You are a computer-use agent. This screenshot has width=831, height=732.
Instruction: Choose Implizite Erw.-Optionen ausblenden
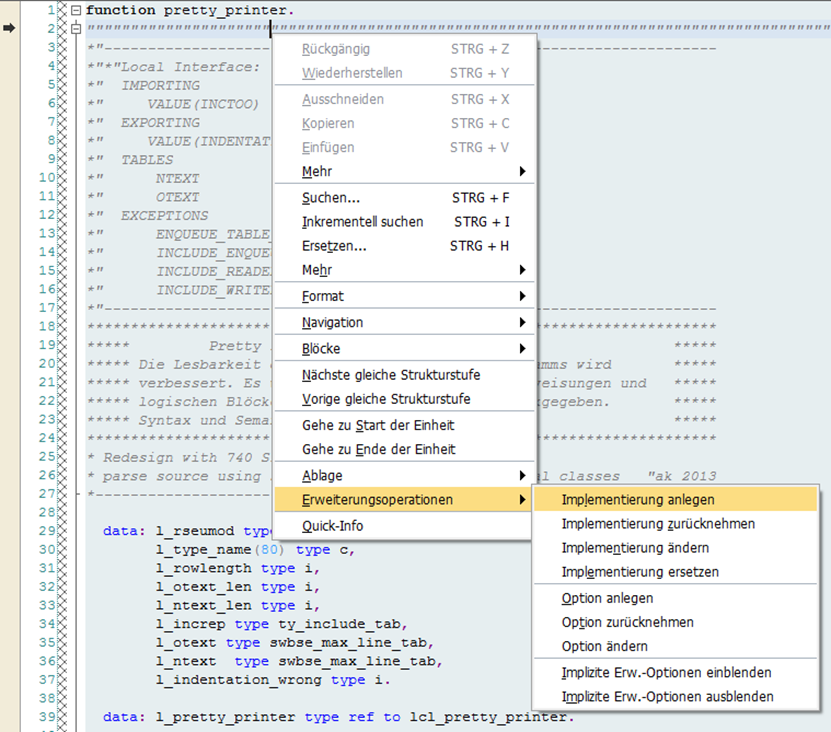coord(676,696)
